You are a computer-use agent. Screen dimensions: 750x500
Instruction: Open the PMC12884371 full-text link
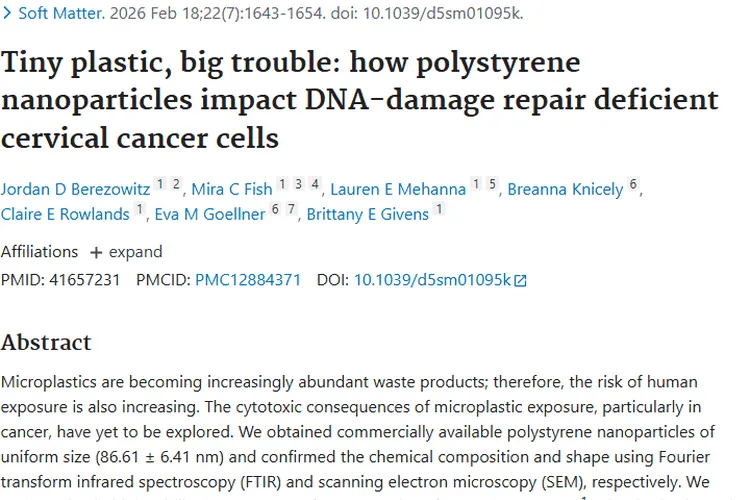click(248, 280)
